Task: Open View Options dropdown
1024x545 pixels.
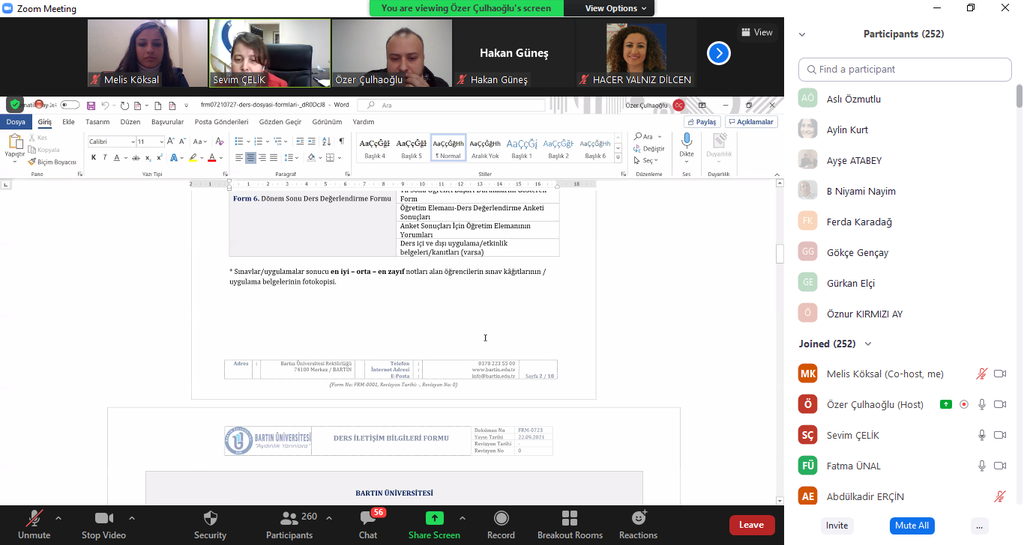Action: [615, 8]
